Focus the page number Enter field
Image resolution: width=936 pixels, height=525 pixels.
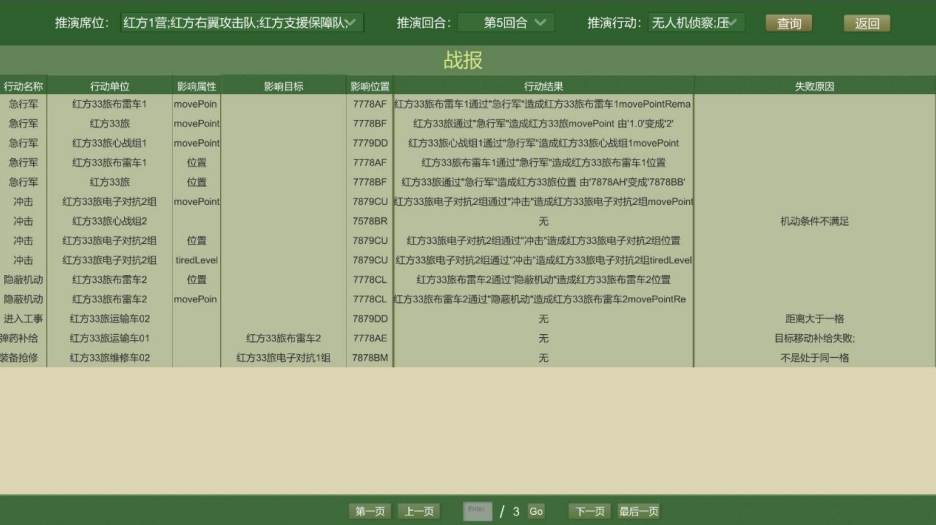[x=478, y=511]
